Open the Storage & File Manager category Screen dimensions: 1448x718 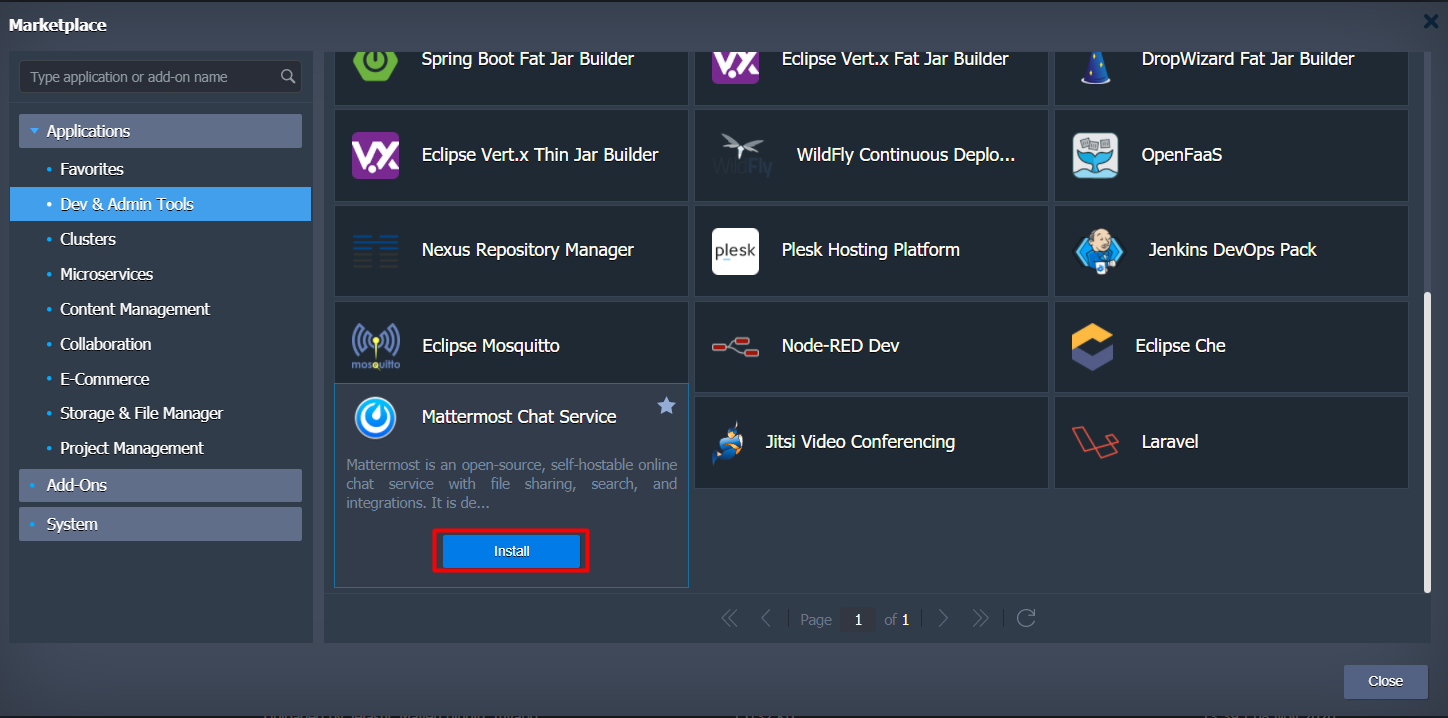141,413
